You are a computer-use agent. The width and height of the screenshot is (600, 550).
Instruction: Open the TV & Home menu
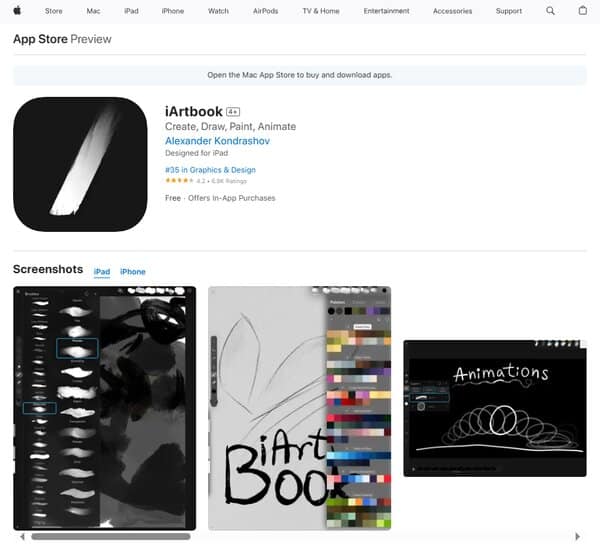[321, 11]
